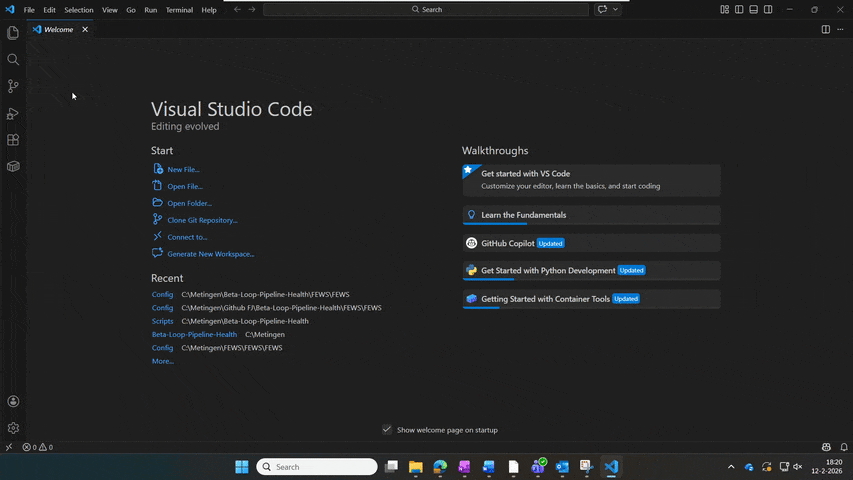This screenshot has height=480, width=853.
Task: Open Outlook from taskbar
Action: click(562, 466)
